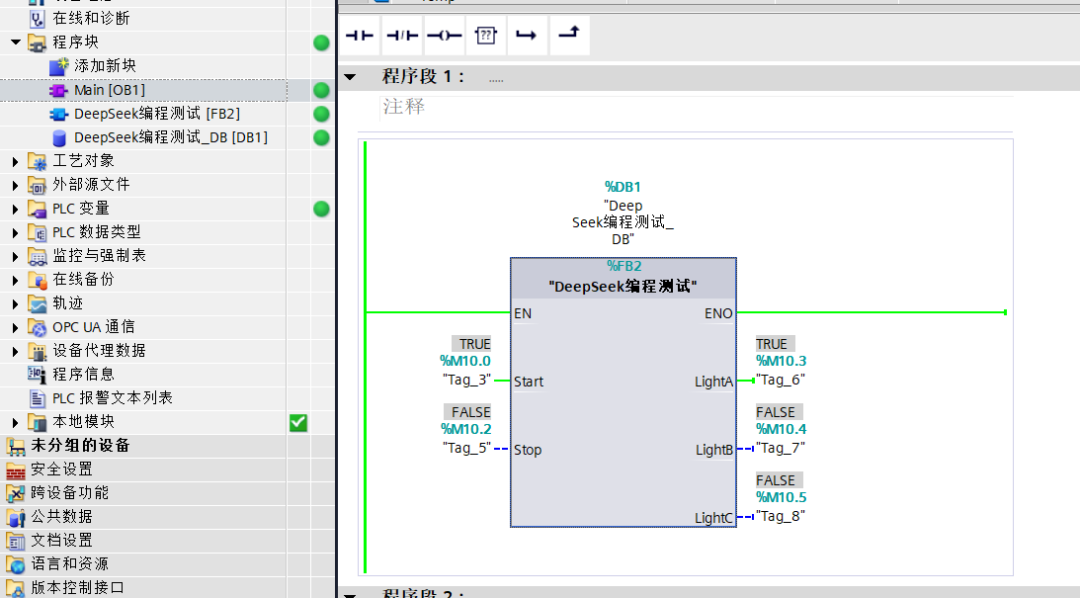Click the 跨设备功能 icon
Image resolution: width=1080 pixels, height=598 pixels.
tap(15, 493)
